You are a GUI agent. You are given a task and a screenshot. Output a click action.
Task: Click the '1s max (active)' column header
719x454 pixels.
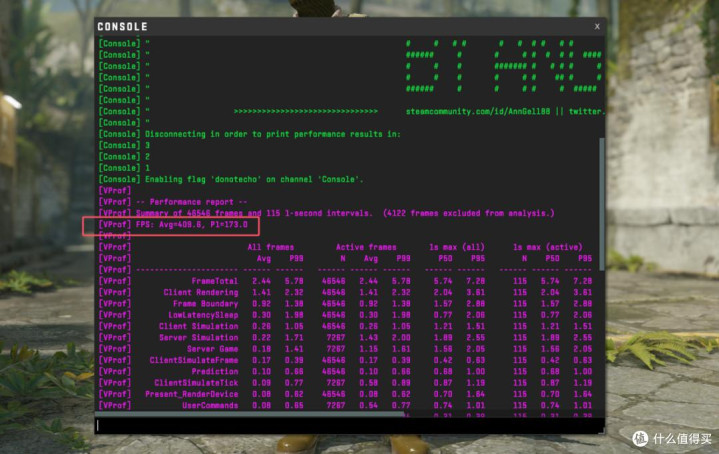point(548,247)
